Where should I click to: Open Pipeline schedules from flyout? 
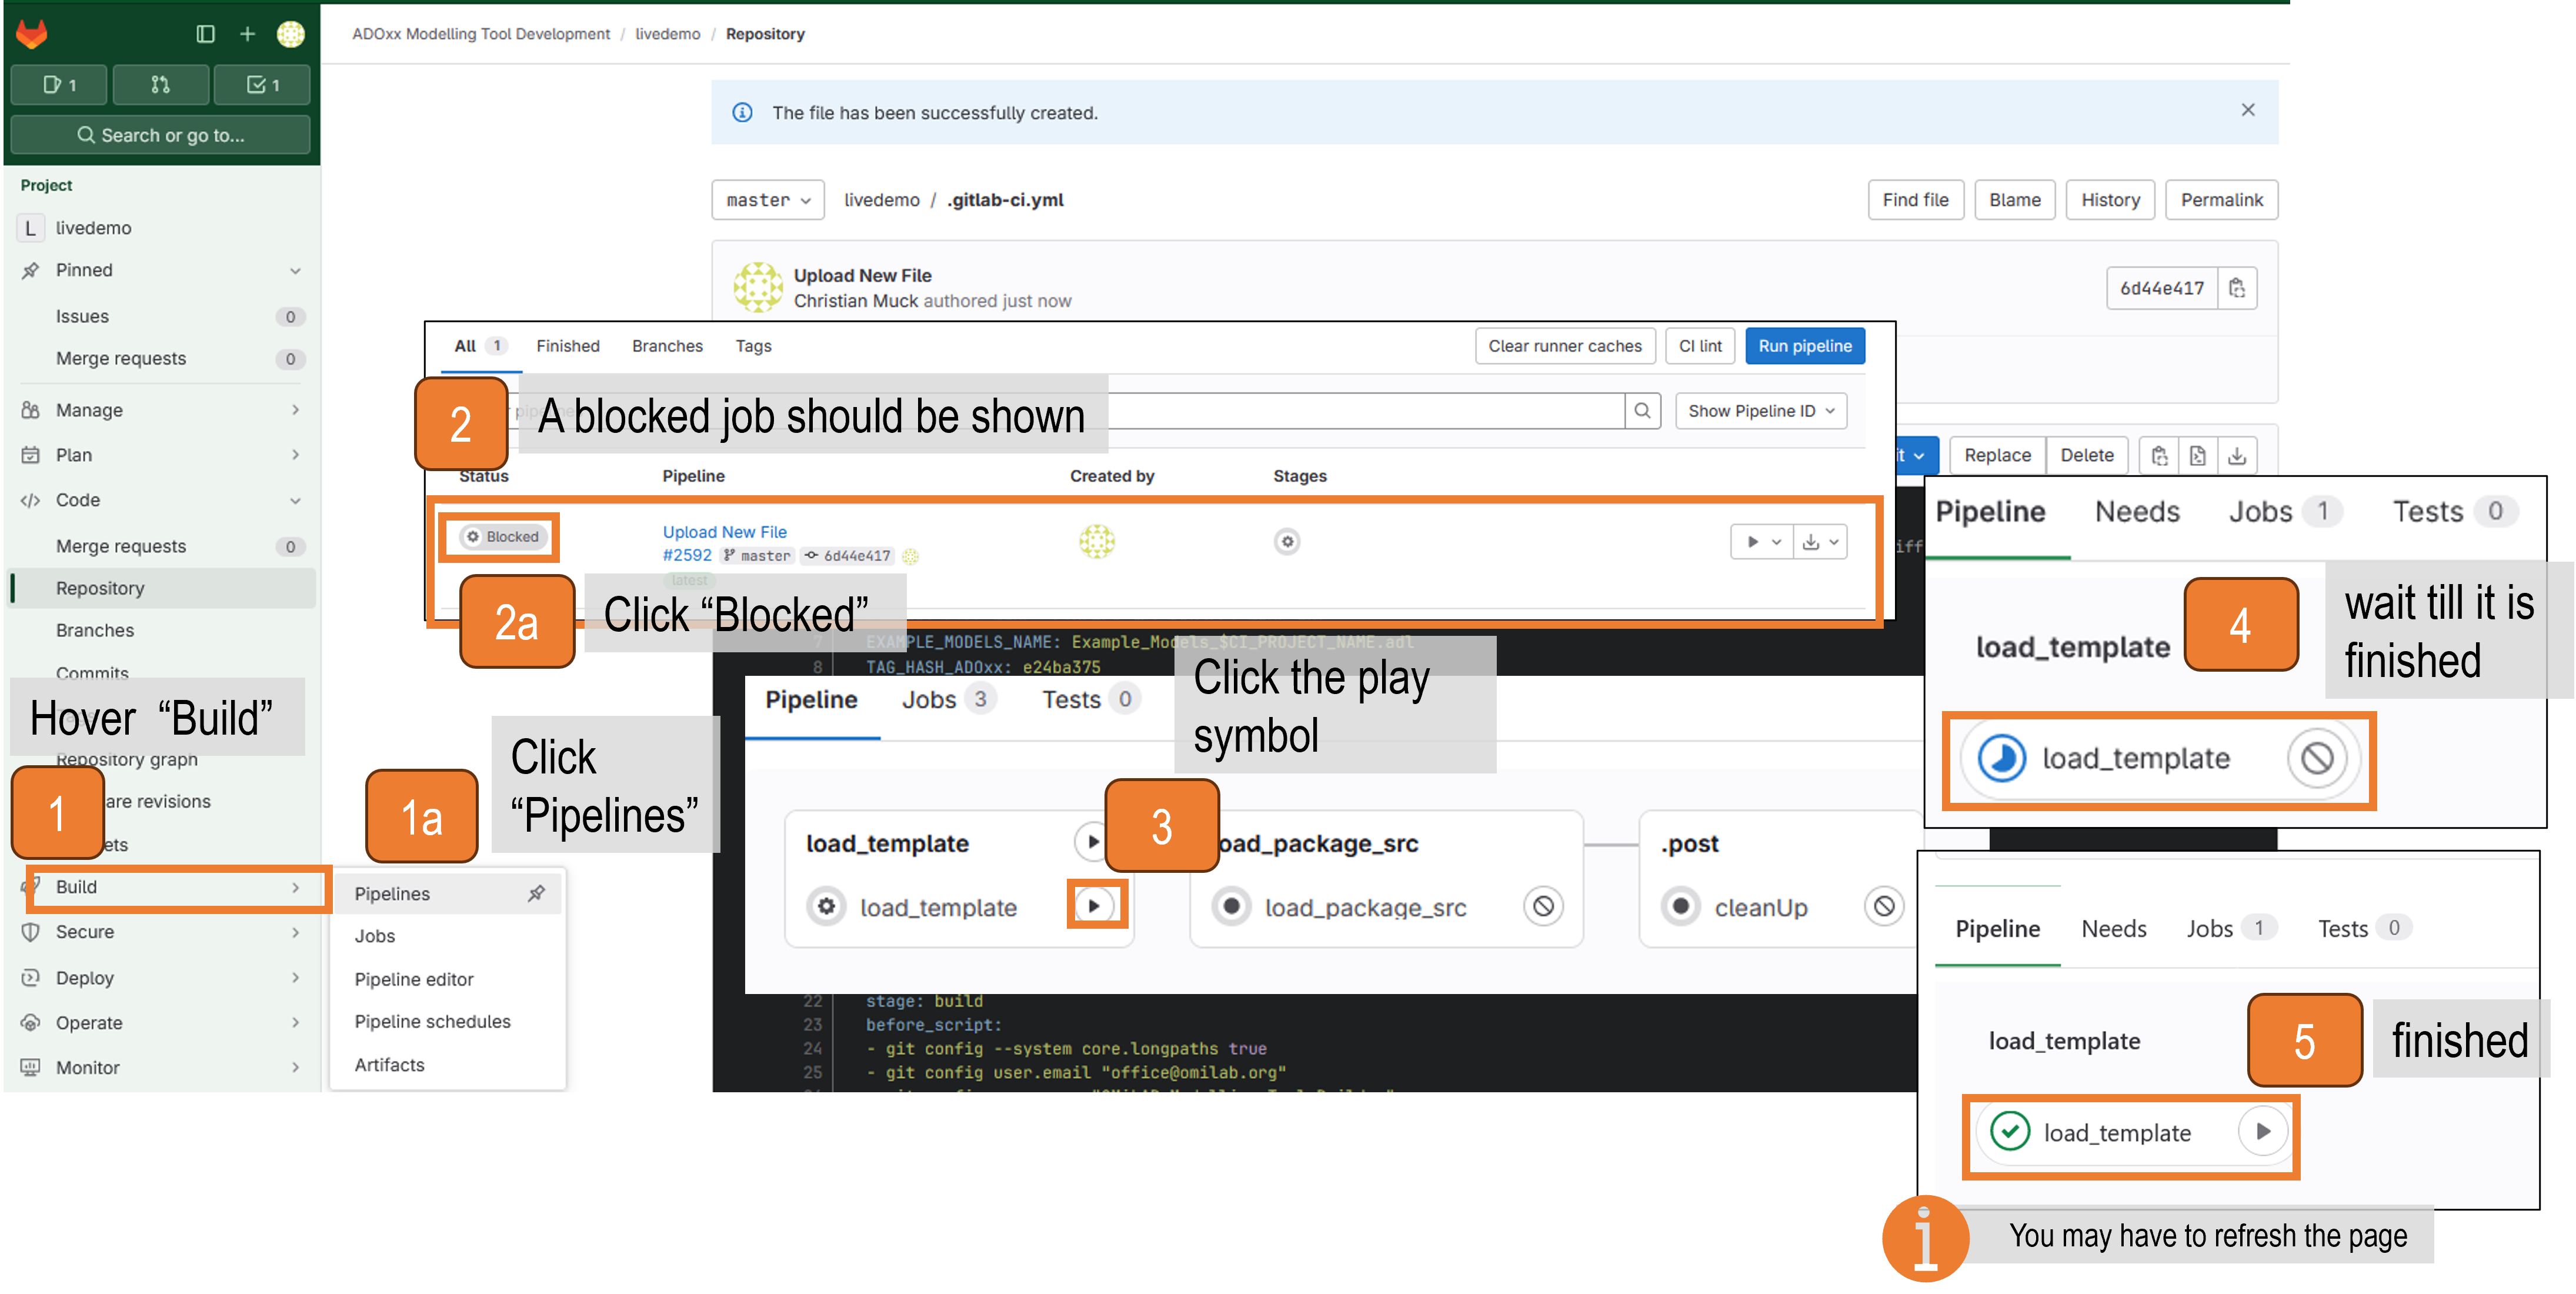pyautogui.click(x=445, y=1022)
